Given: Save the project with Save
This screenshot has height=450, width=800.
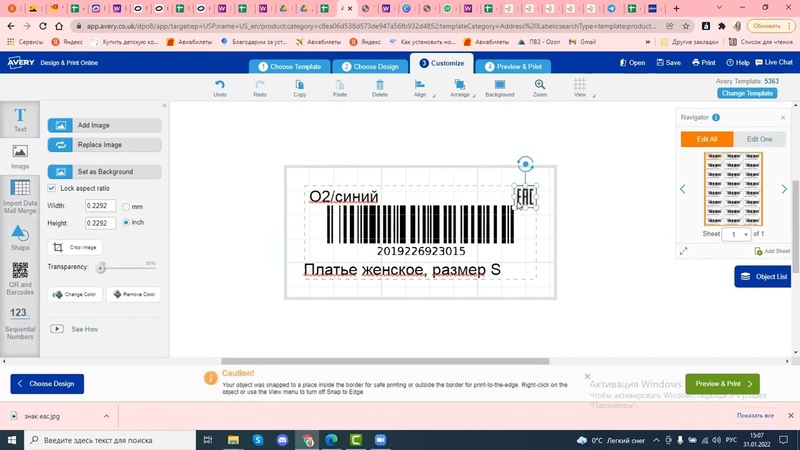Looking at the screenshot, I should click(x=669, y=63).
